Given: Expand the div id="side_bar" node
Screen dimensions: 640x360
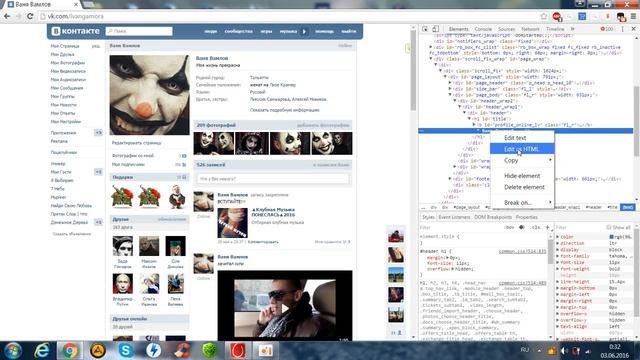Looking at the screenshot, I should 450,89.
